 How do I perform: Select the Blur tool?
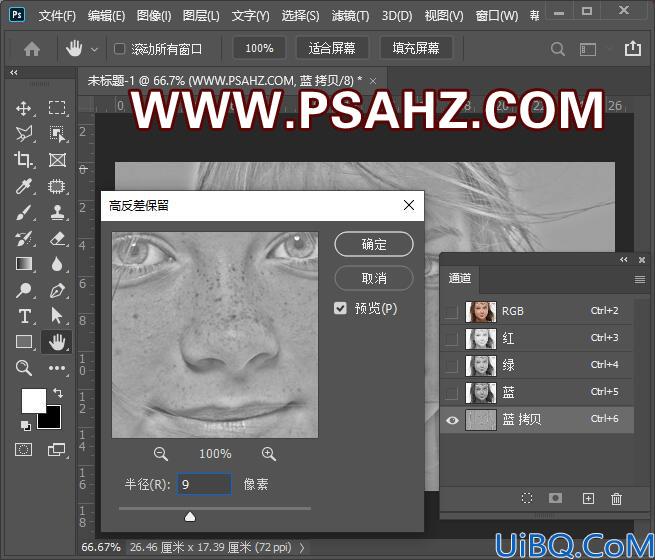click(57, 264)
